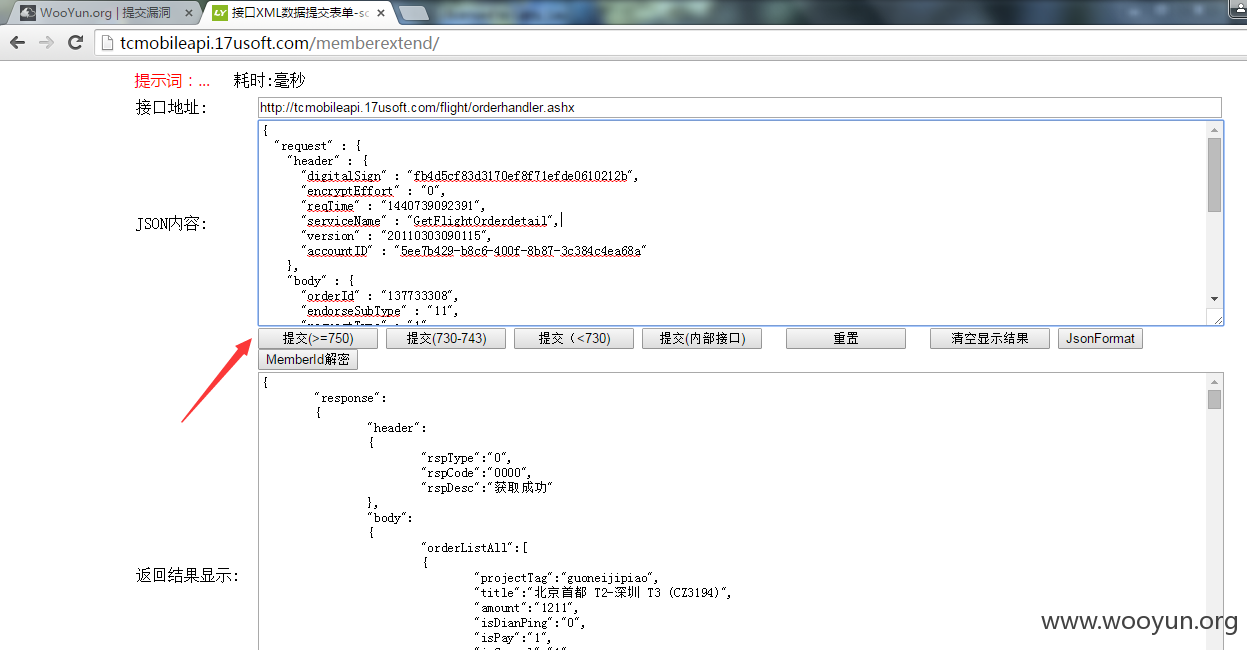
Task: Click the "rspType":"0" line
Action: point(465,457)
